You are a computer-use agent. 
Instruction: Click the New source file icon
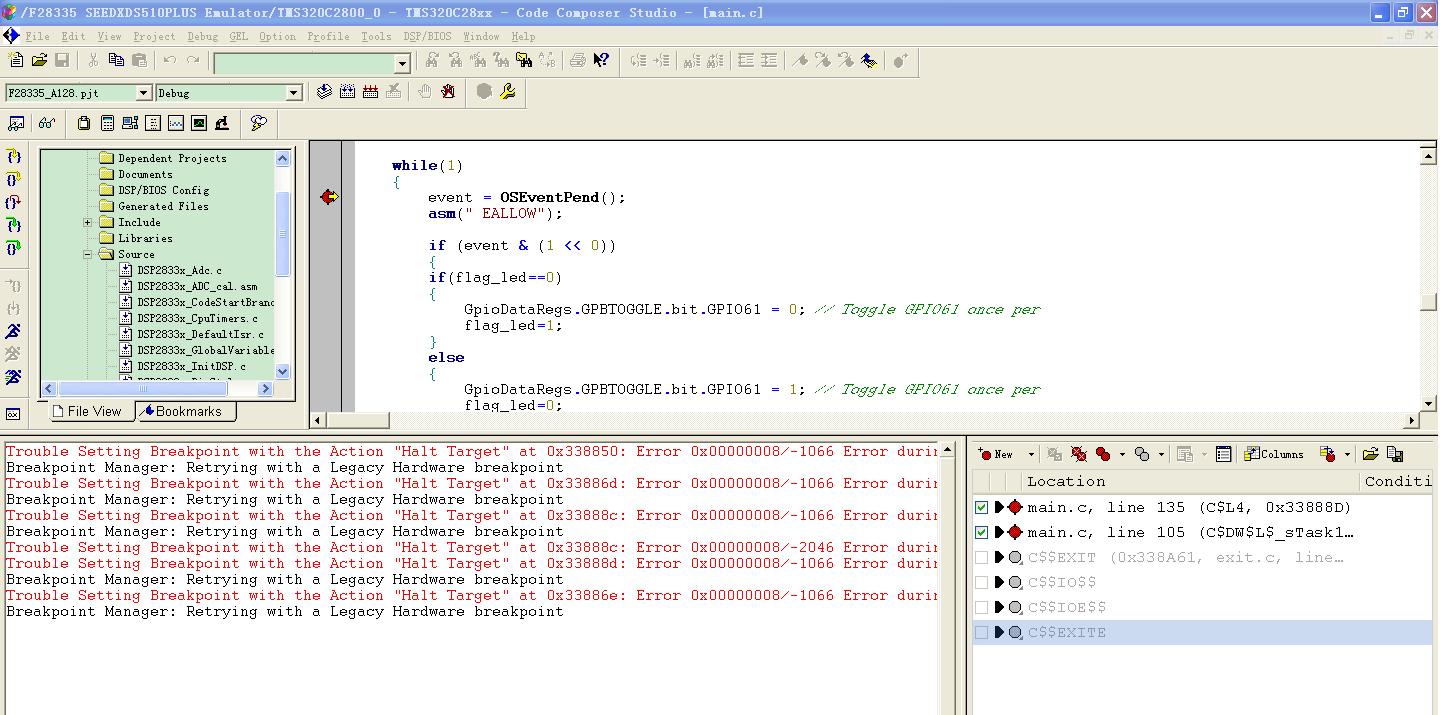click(16, 61)
